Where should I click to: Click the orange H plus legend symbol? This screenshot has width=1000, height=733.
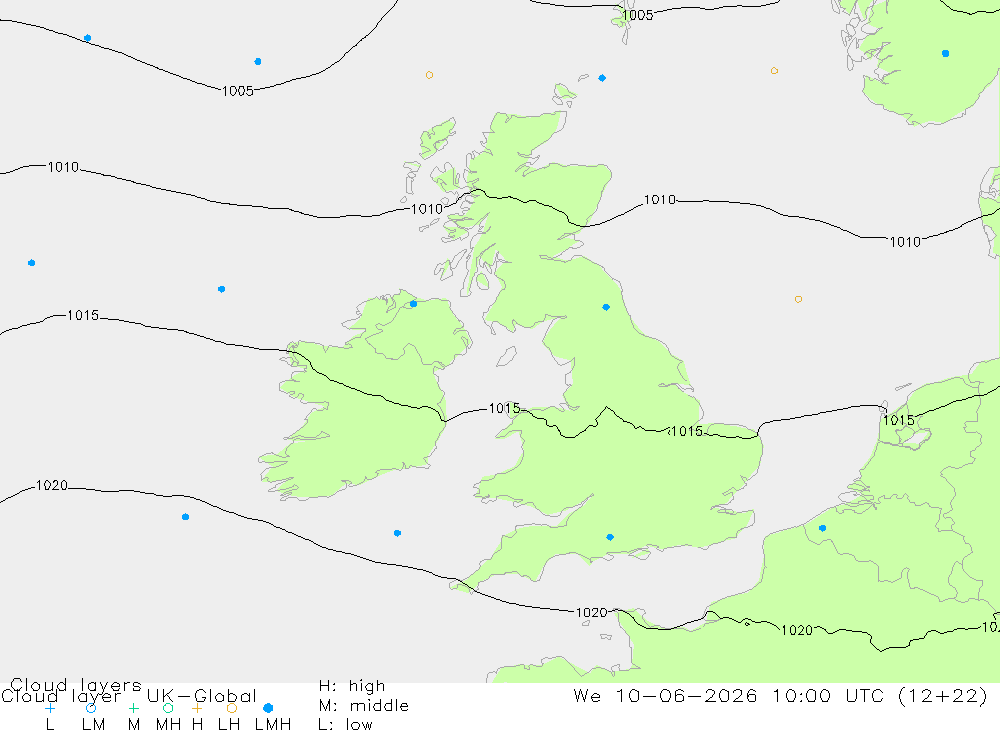(x=197, y=708)
